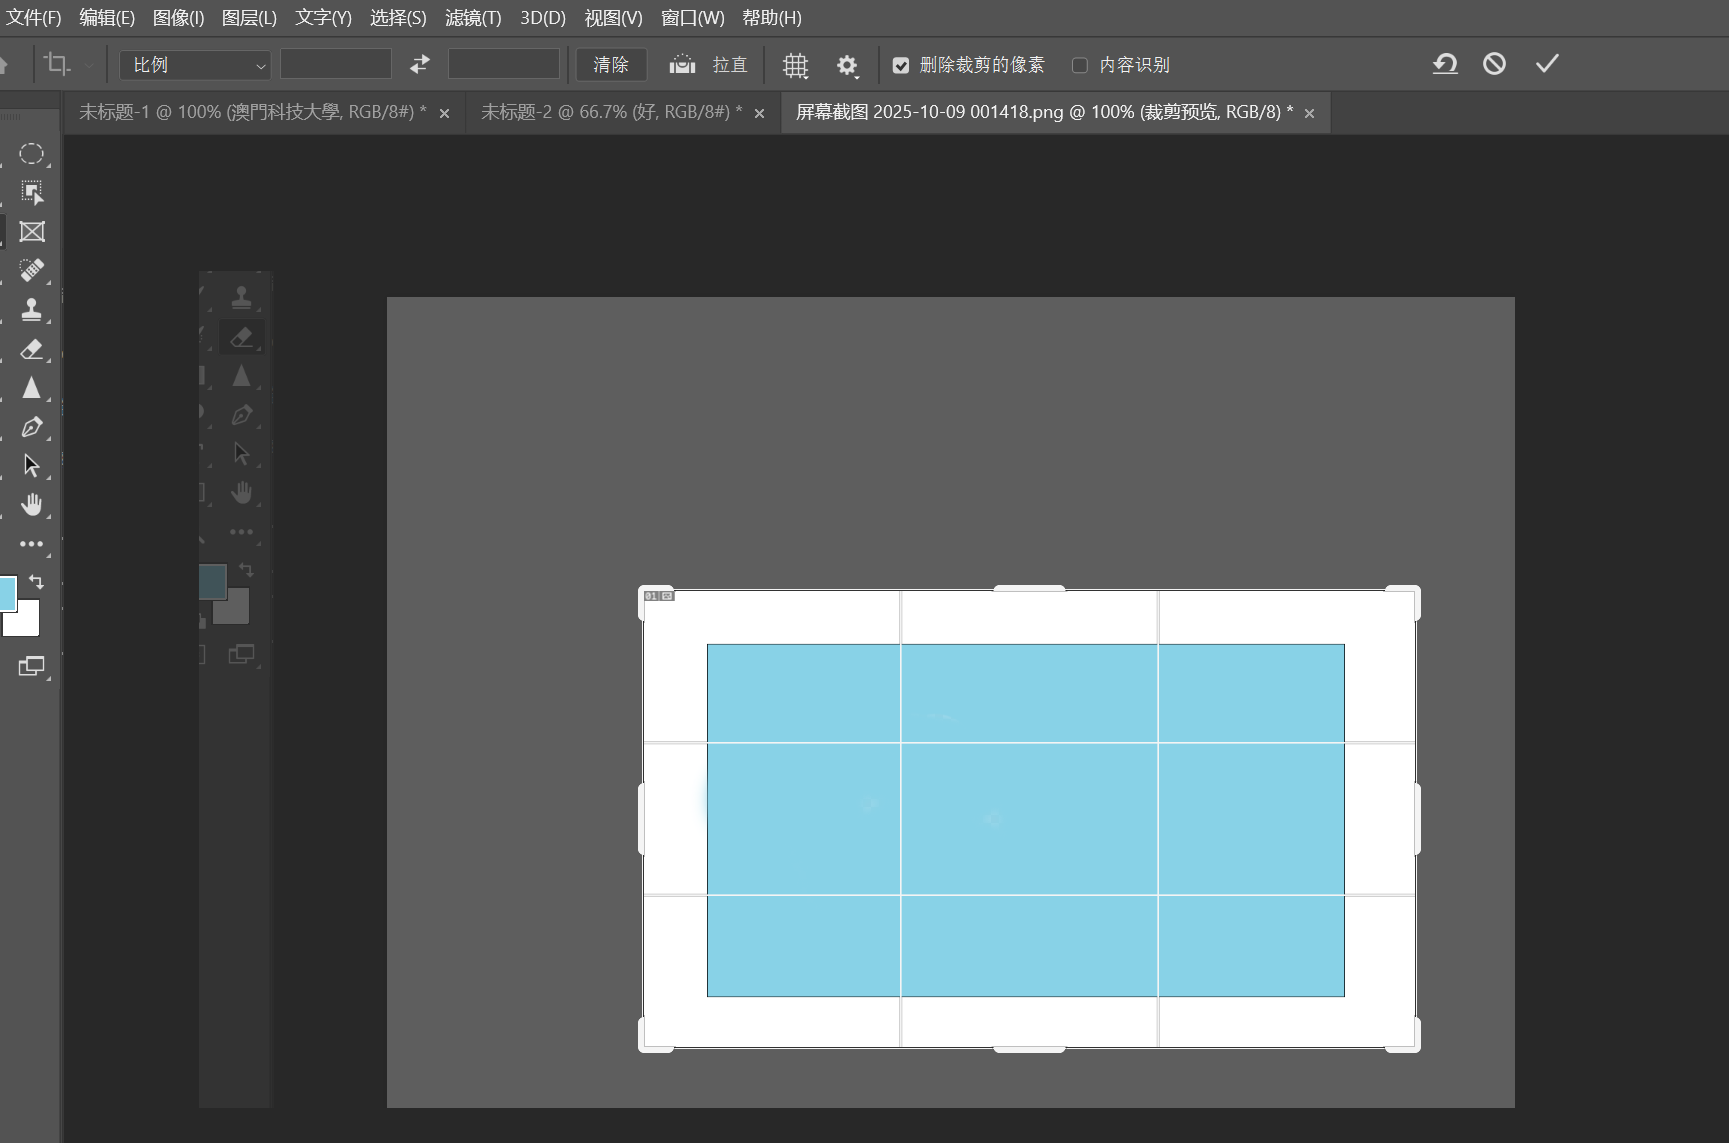
Task: Commit the crop with the checkmark
Action: [1547, 64]
